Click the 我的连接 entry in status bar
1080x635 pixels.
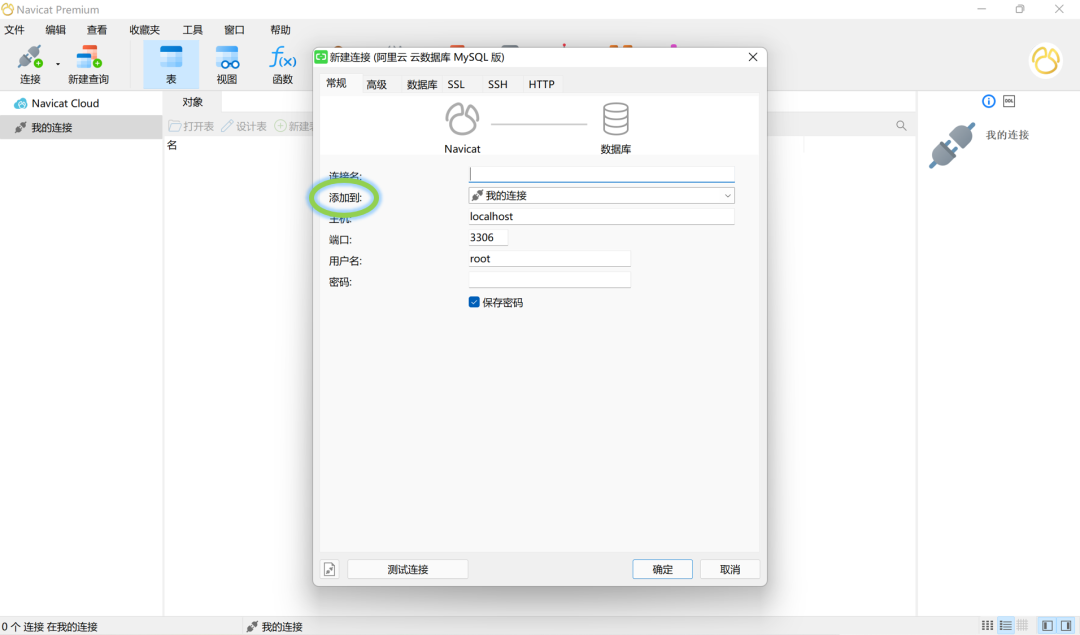pyautogui.click(x=274, y=626)
